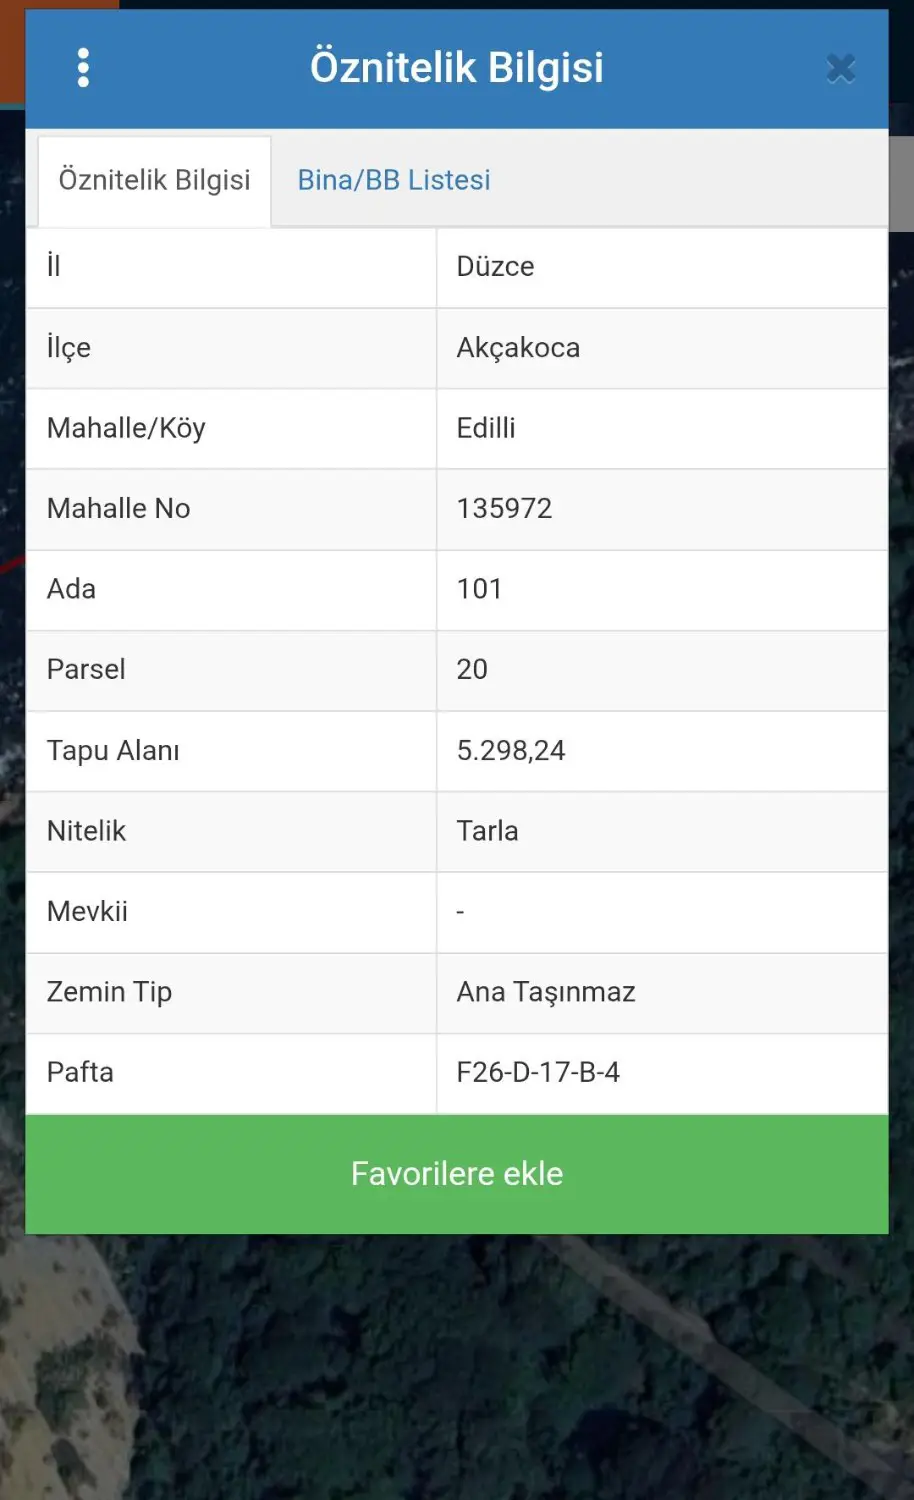
Task: Click the dialog title Öznitelik Bilgisi
Action: pyautogui.click(x=457, y=67)
